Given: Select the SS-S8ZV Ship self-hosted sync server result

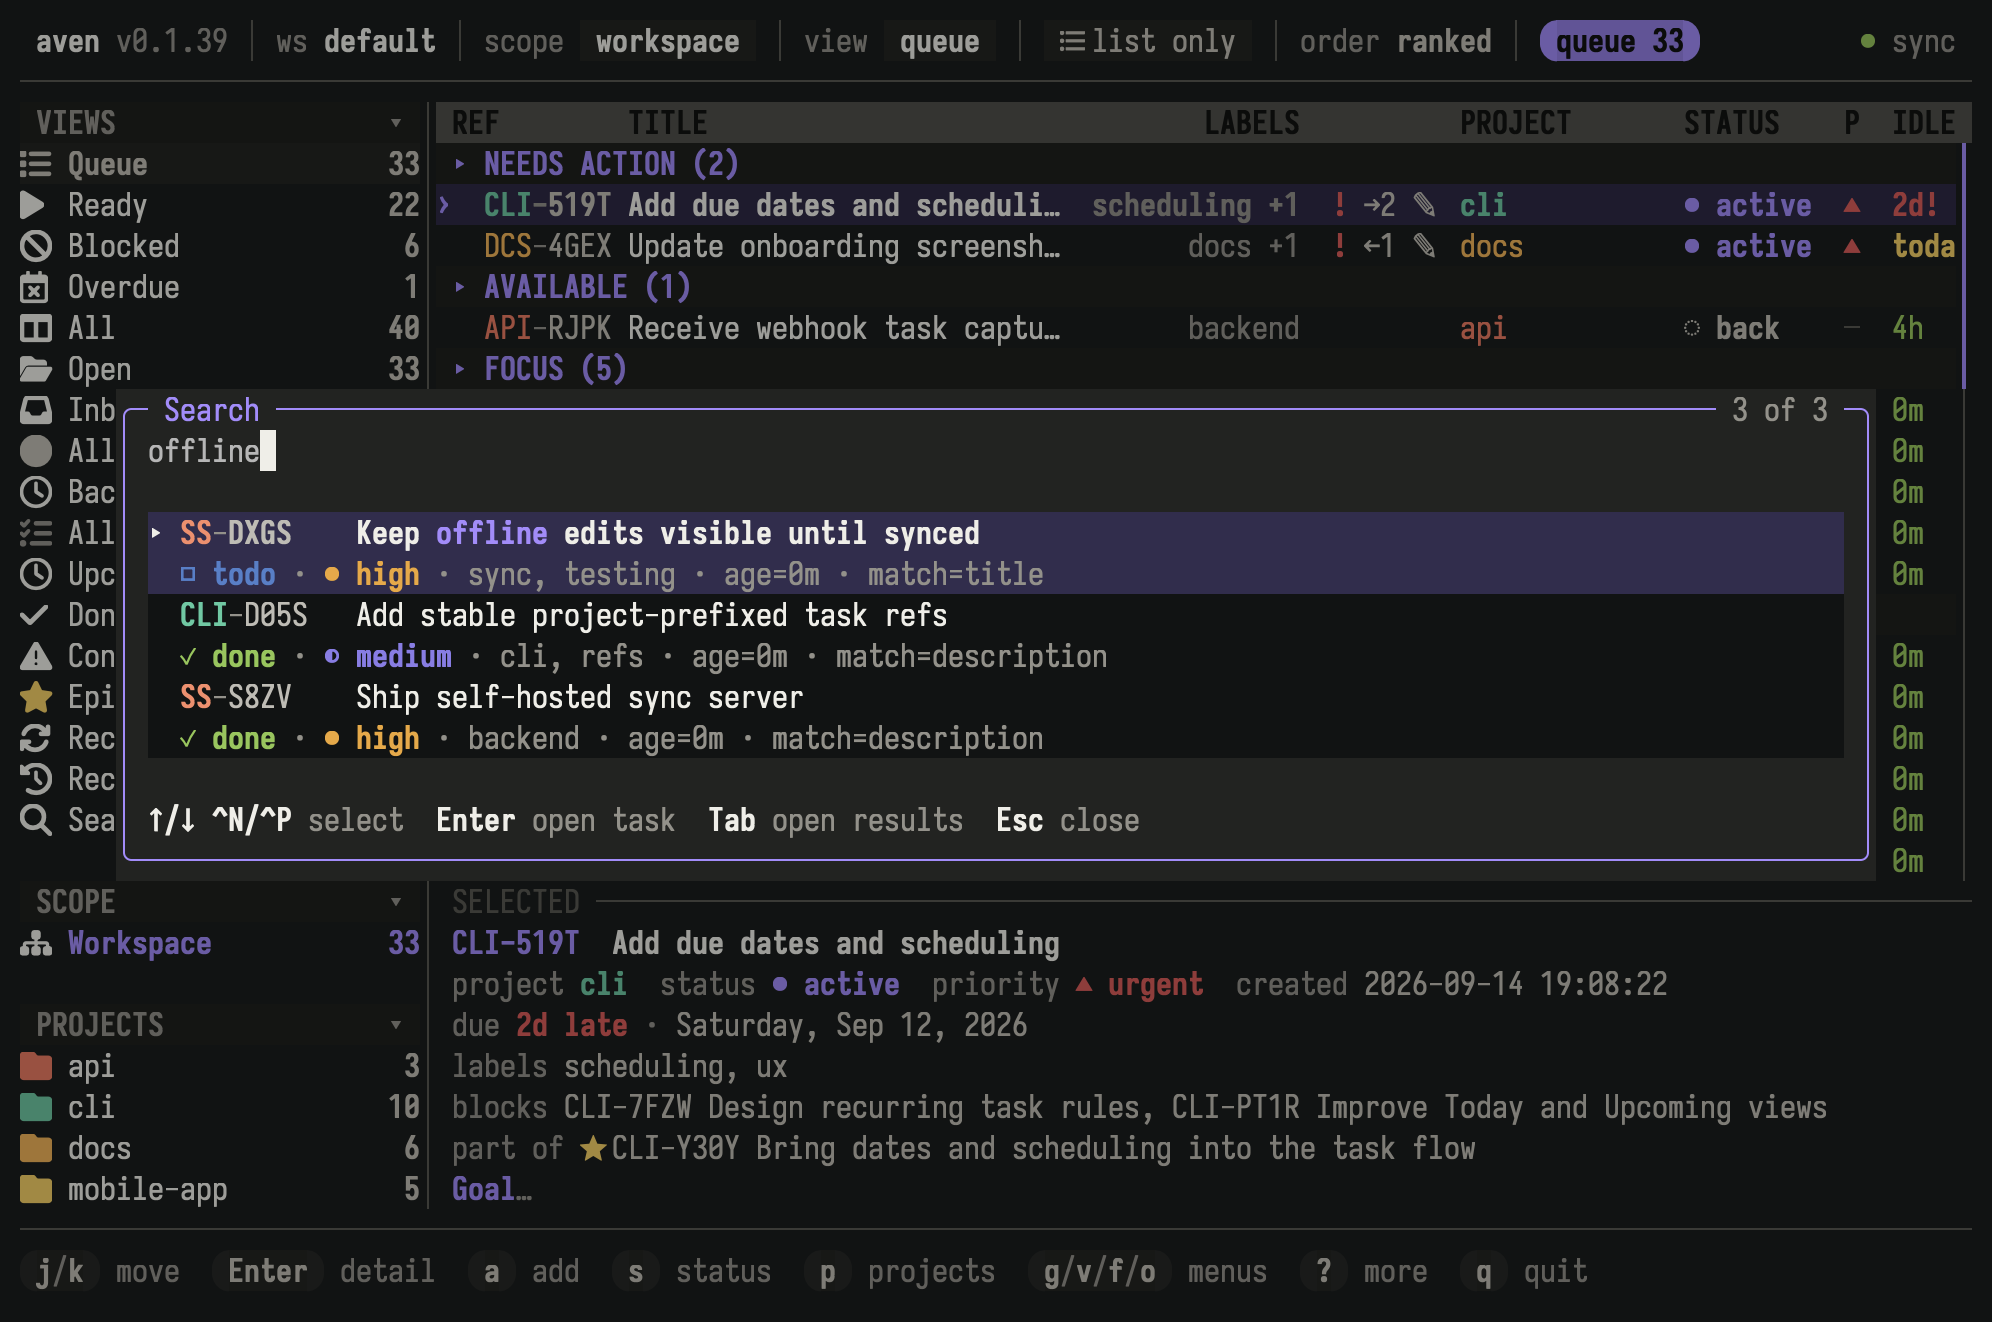Looking at the screenshot, I should pos(995,718).
